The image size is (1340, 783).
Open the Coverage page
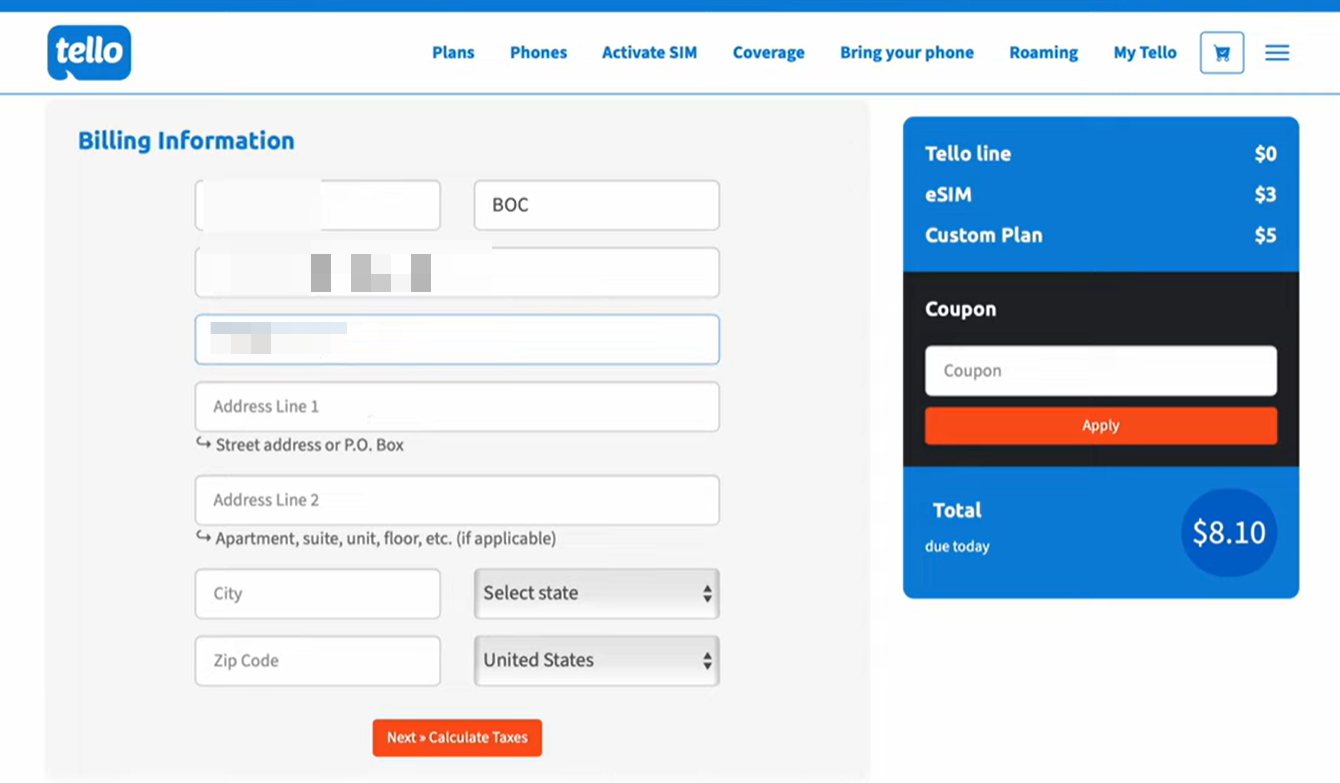[768, 53]
